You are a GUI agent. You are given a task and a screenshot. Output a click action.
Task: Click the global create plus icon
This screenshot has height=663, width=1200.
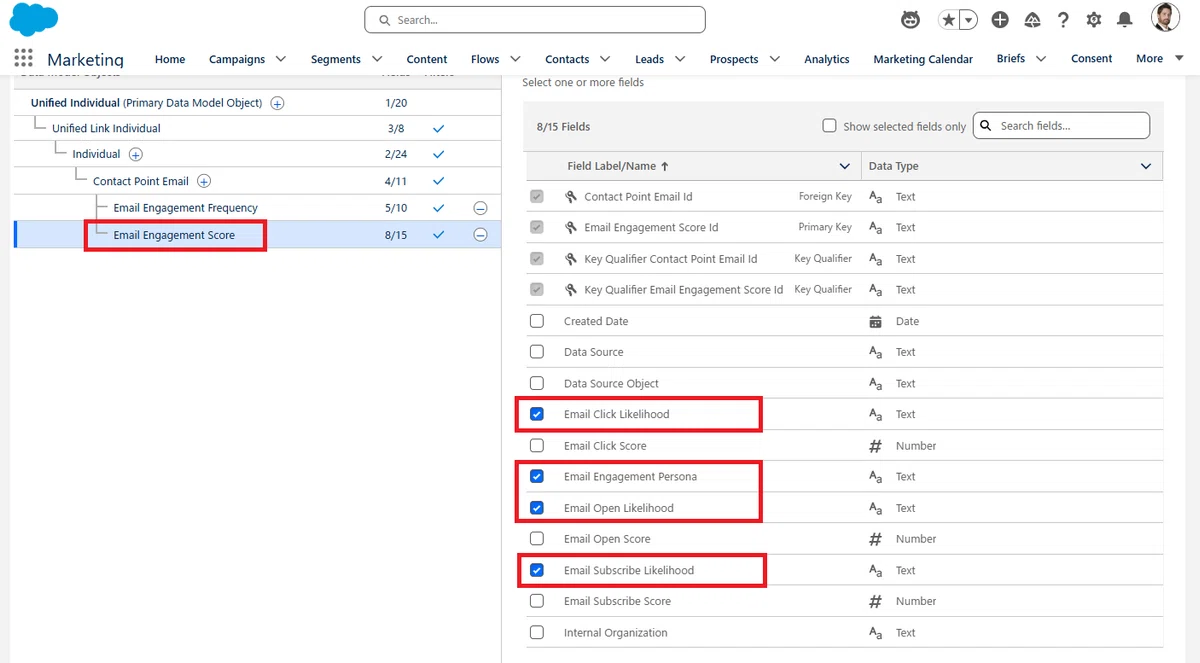pyautogui.click(x=1001, y=20)
